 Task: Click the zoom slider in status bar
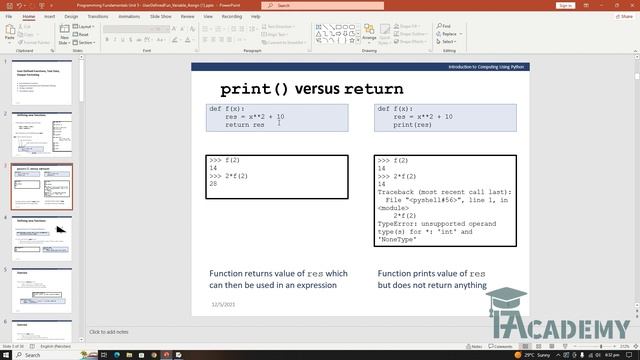click(x=594, y=347)
